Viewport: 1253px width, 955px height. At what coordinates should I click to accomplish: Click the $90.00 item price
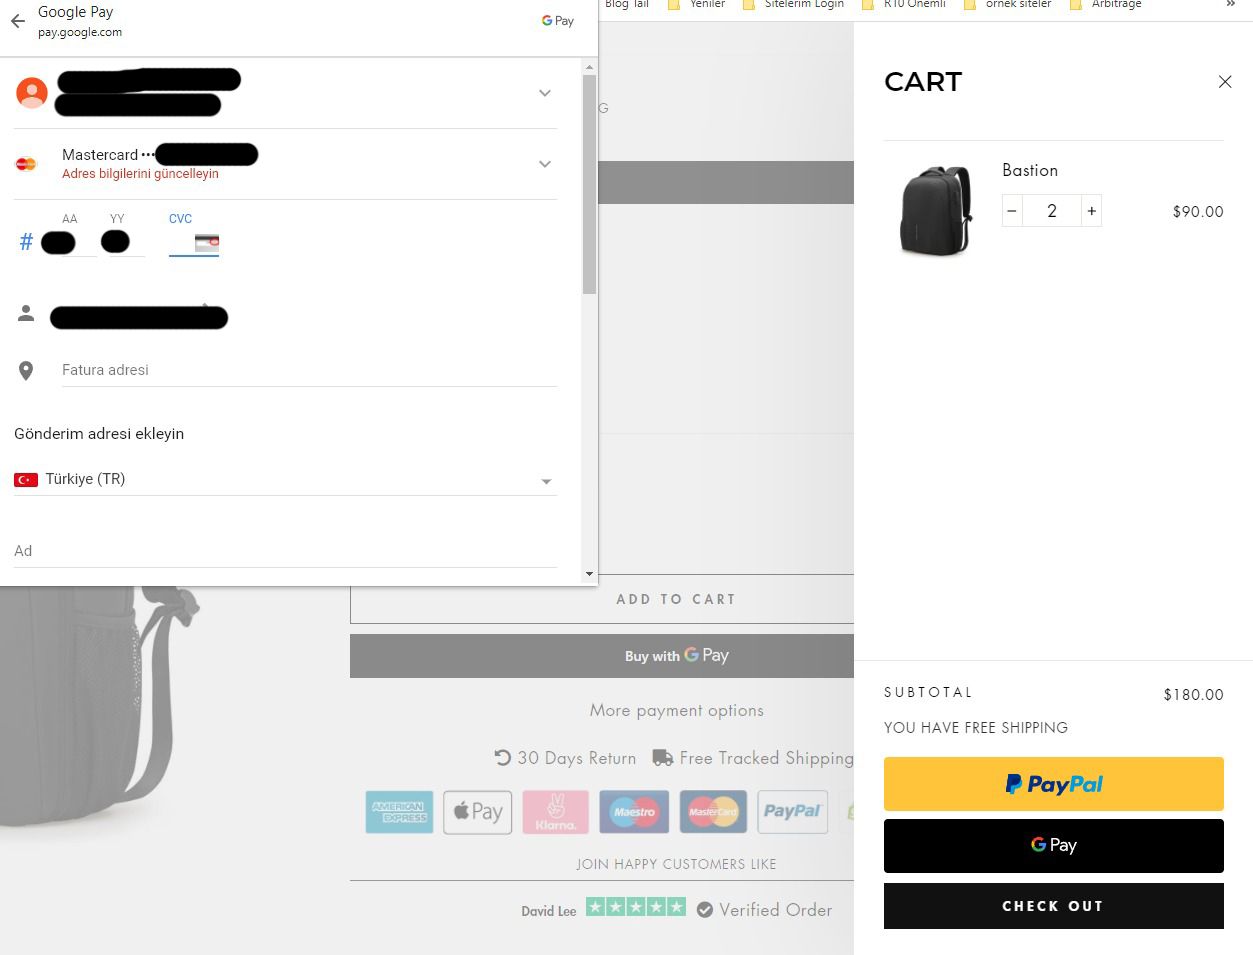1198,212
